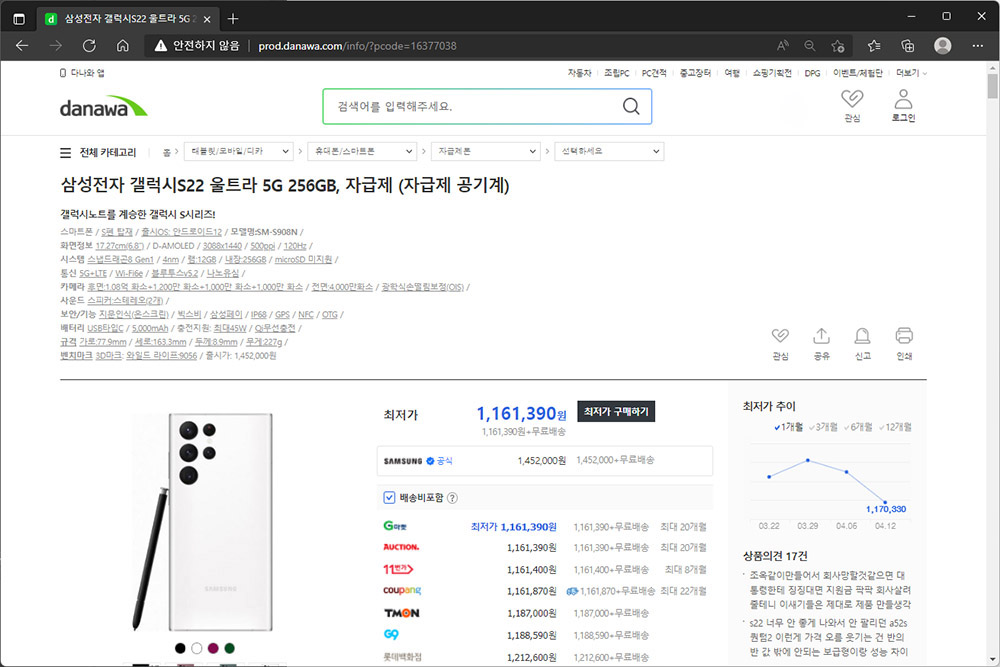Open the AUCTION seller offer
The image size is (1000, 667).
point(544,548)
